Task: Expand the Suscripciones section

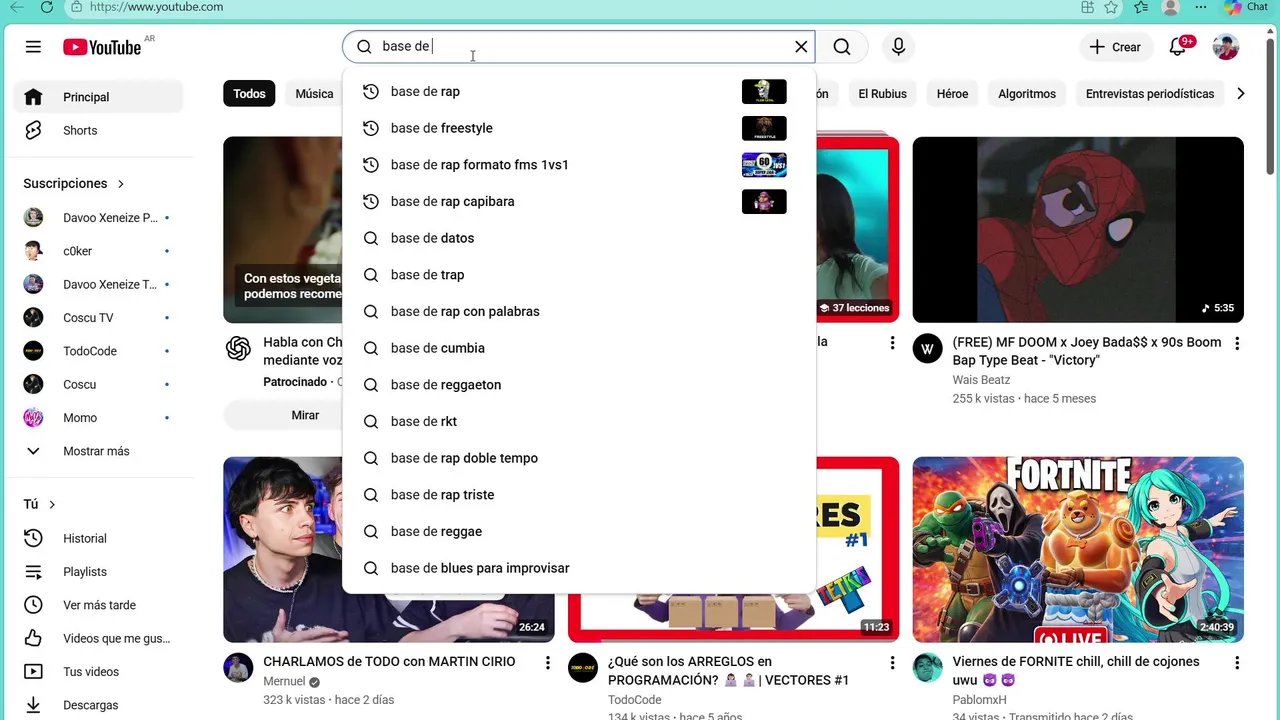Action: pos(74,184)
